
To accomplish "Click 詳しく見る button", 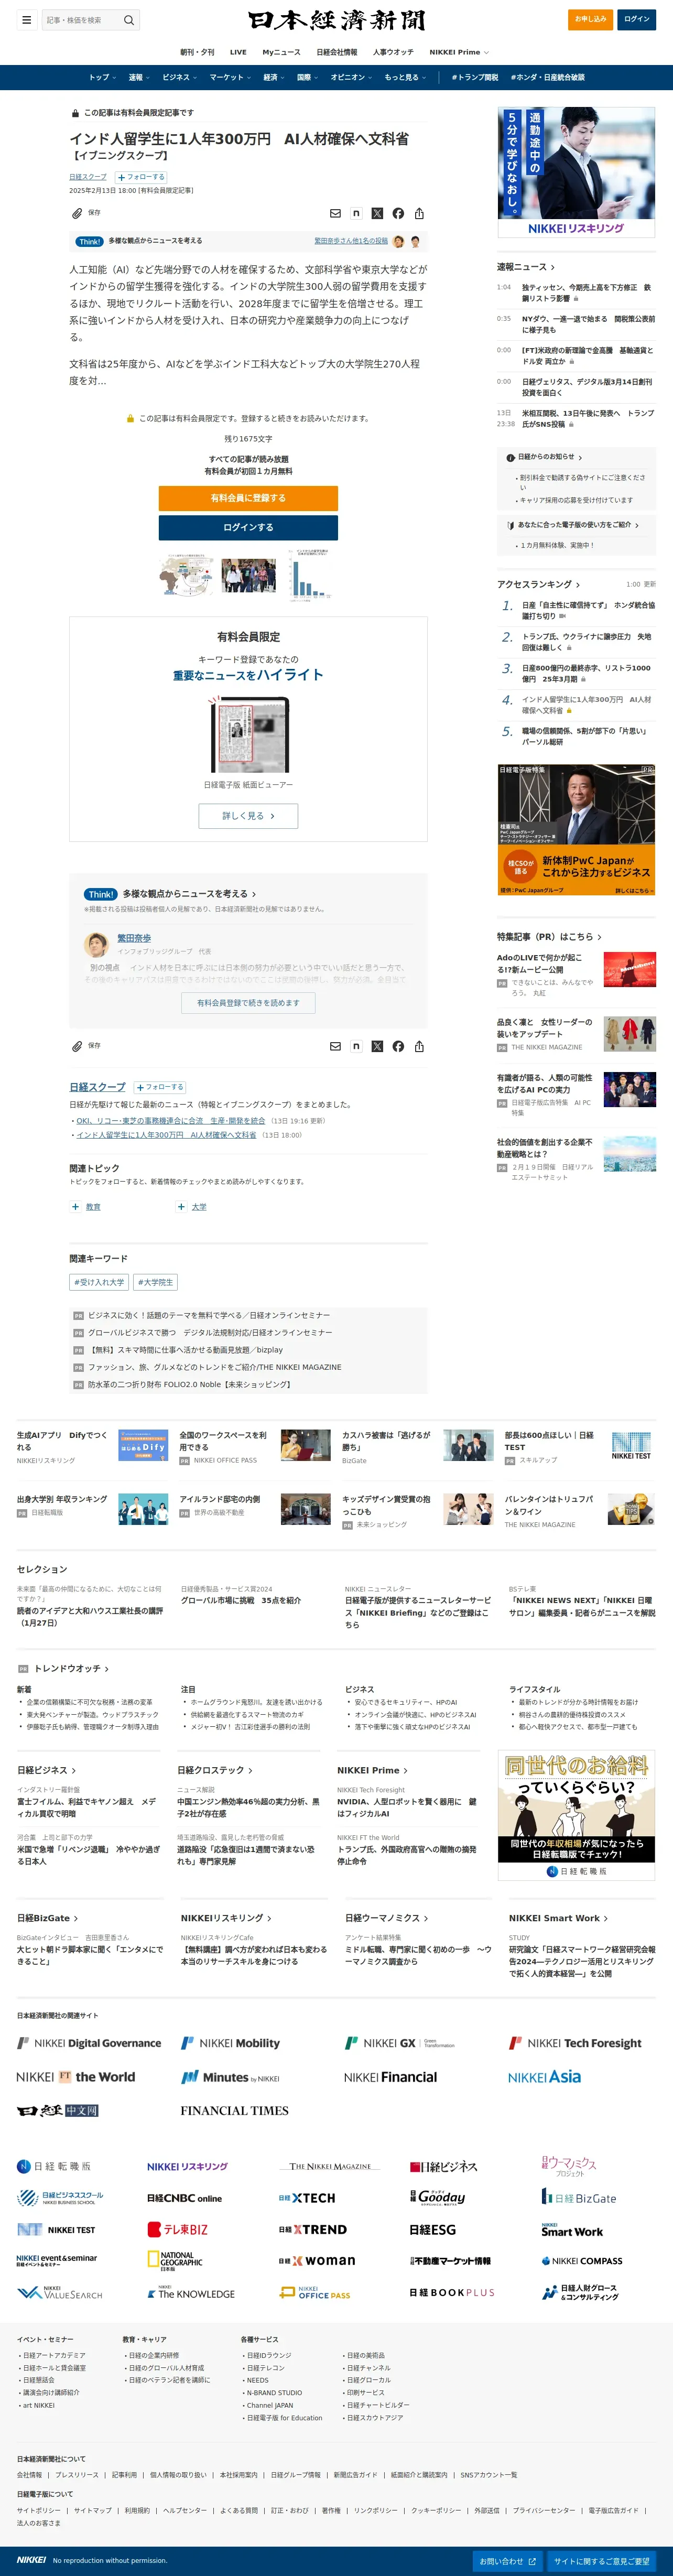I will pos(248,816).
